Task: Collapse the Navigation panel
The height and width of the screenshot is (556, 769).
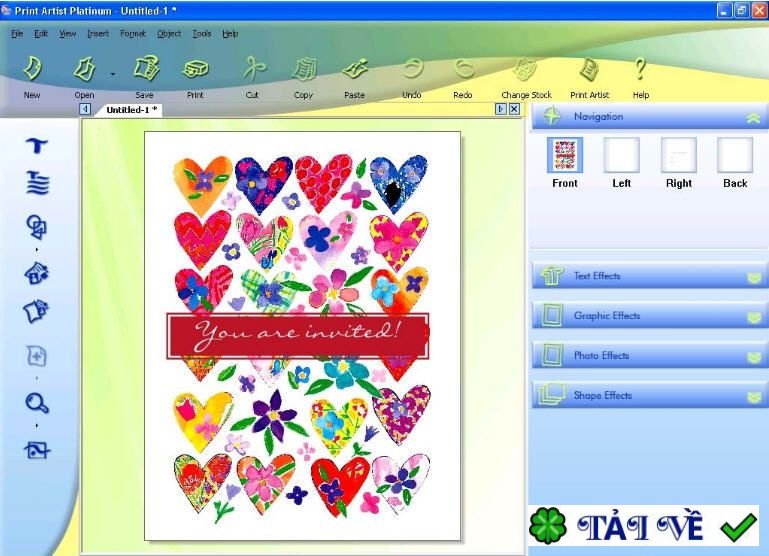Action: (753, 118)
